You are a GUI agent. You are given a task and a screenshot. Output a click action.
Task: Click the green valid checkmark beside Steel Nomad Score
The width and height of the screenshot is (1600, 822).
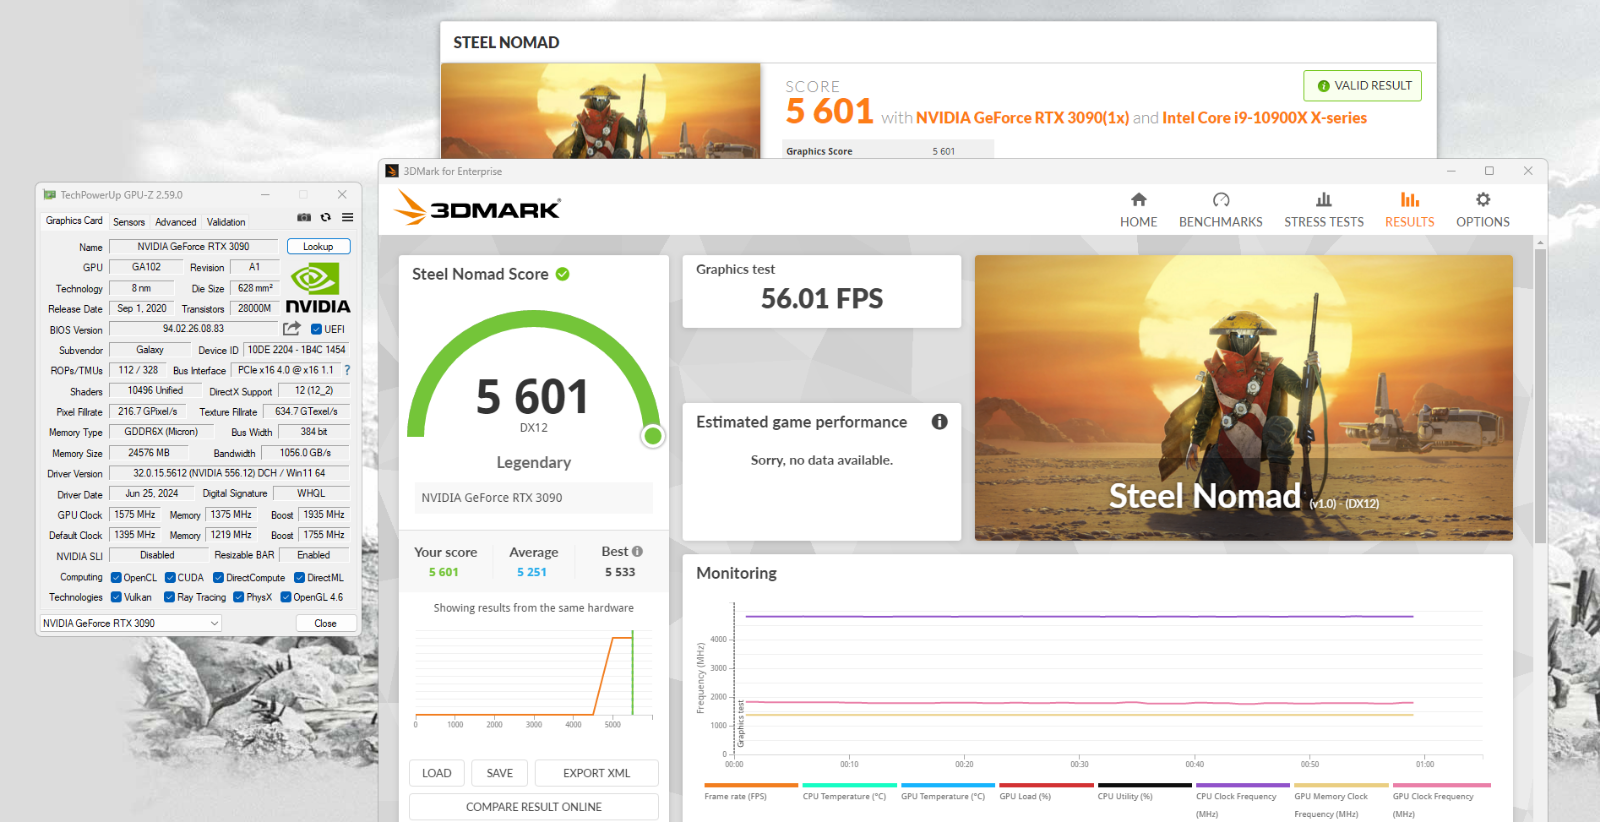point(563,274)
